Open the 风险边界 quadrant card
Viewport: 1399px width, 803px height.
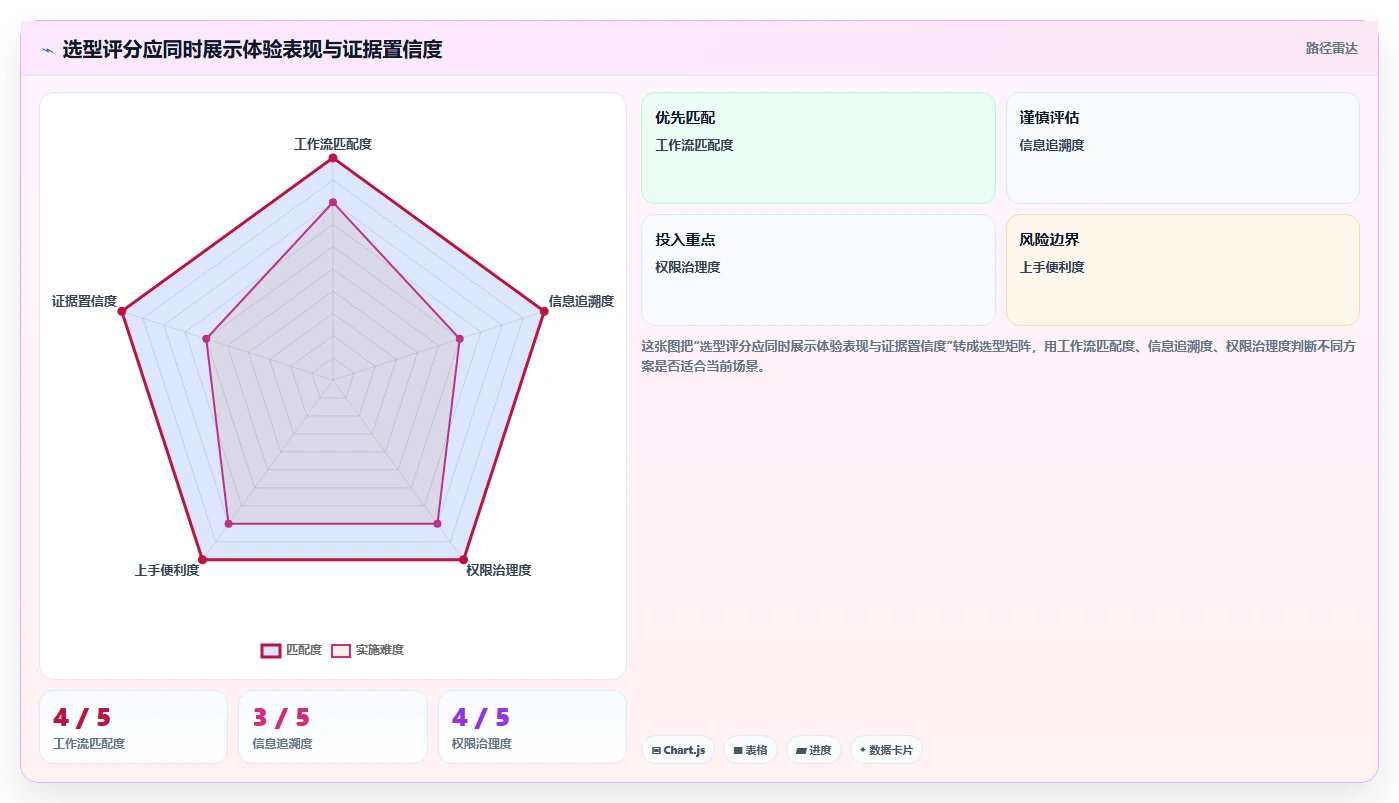coord(1182,270)
